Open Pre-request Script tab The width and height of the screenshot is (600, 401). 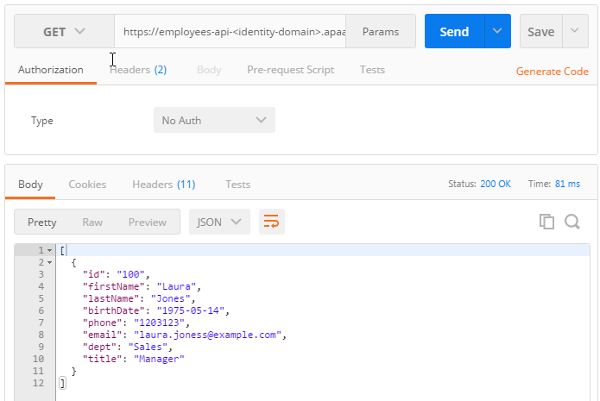pyautogui.click(x=290, y=70)
